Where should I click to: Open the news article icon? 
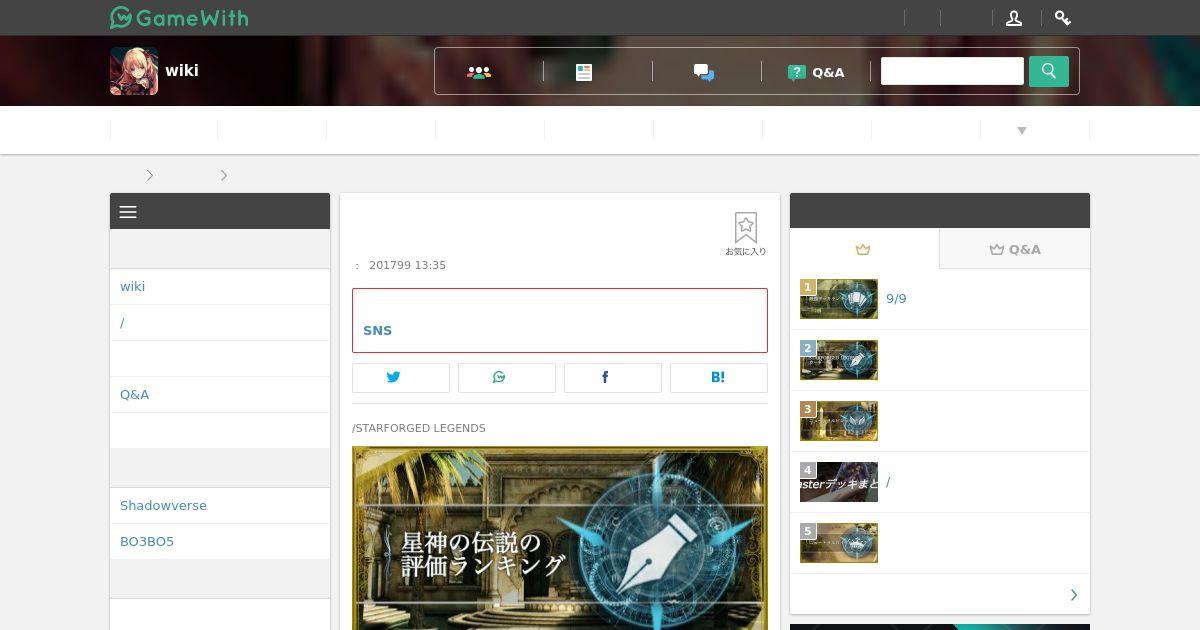[x=584, y=72]
